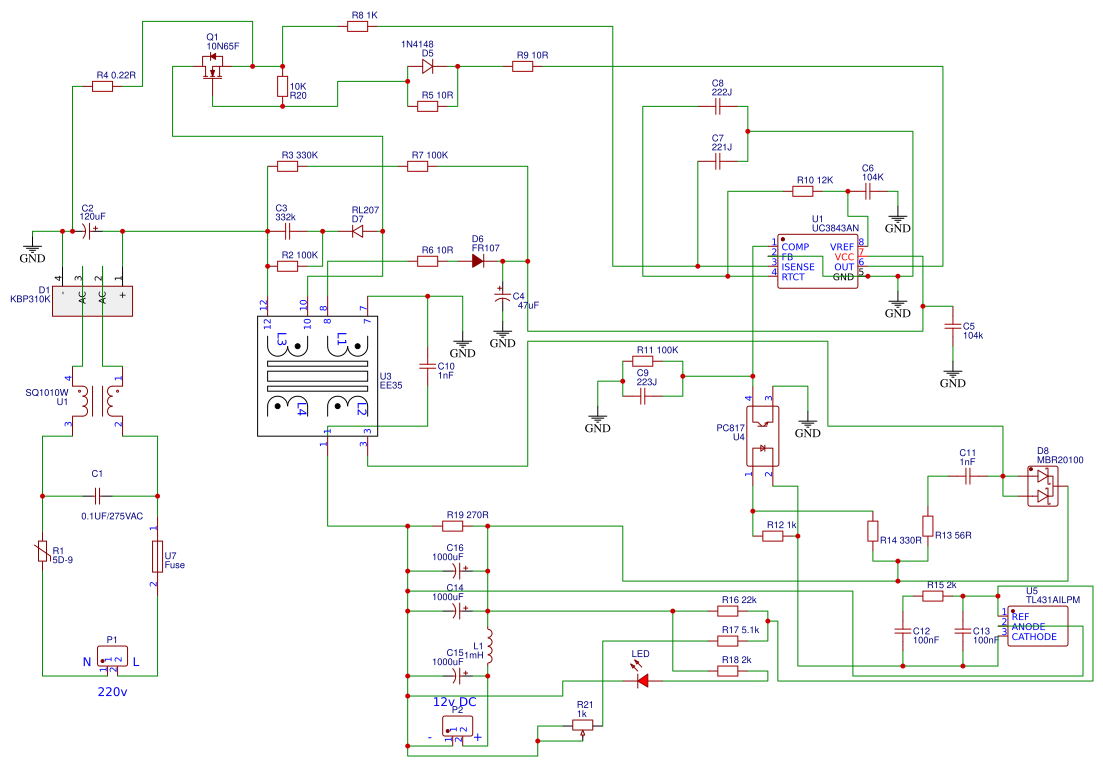Click the L1 1mH inductor symbol

[488, 646]
